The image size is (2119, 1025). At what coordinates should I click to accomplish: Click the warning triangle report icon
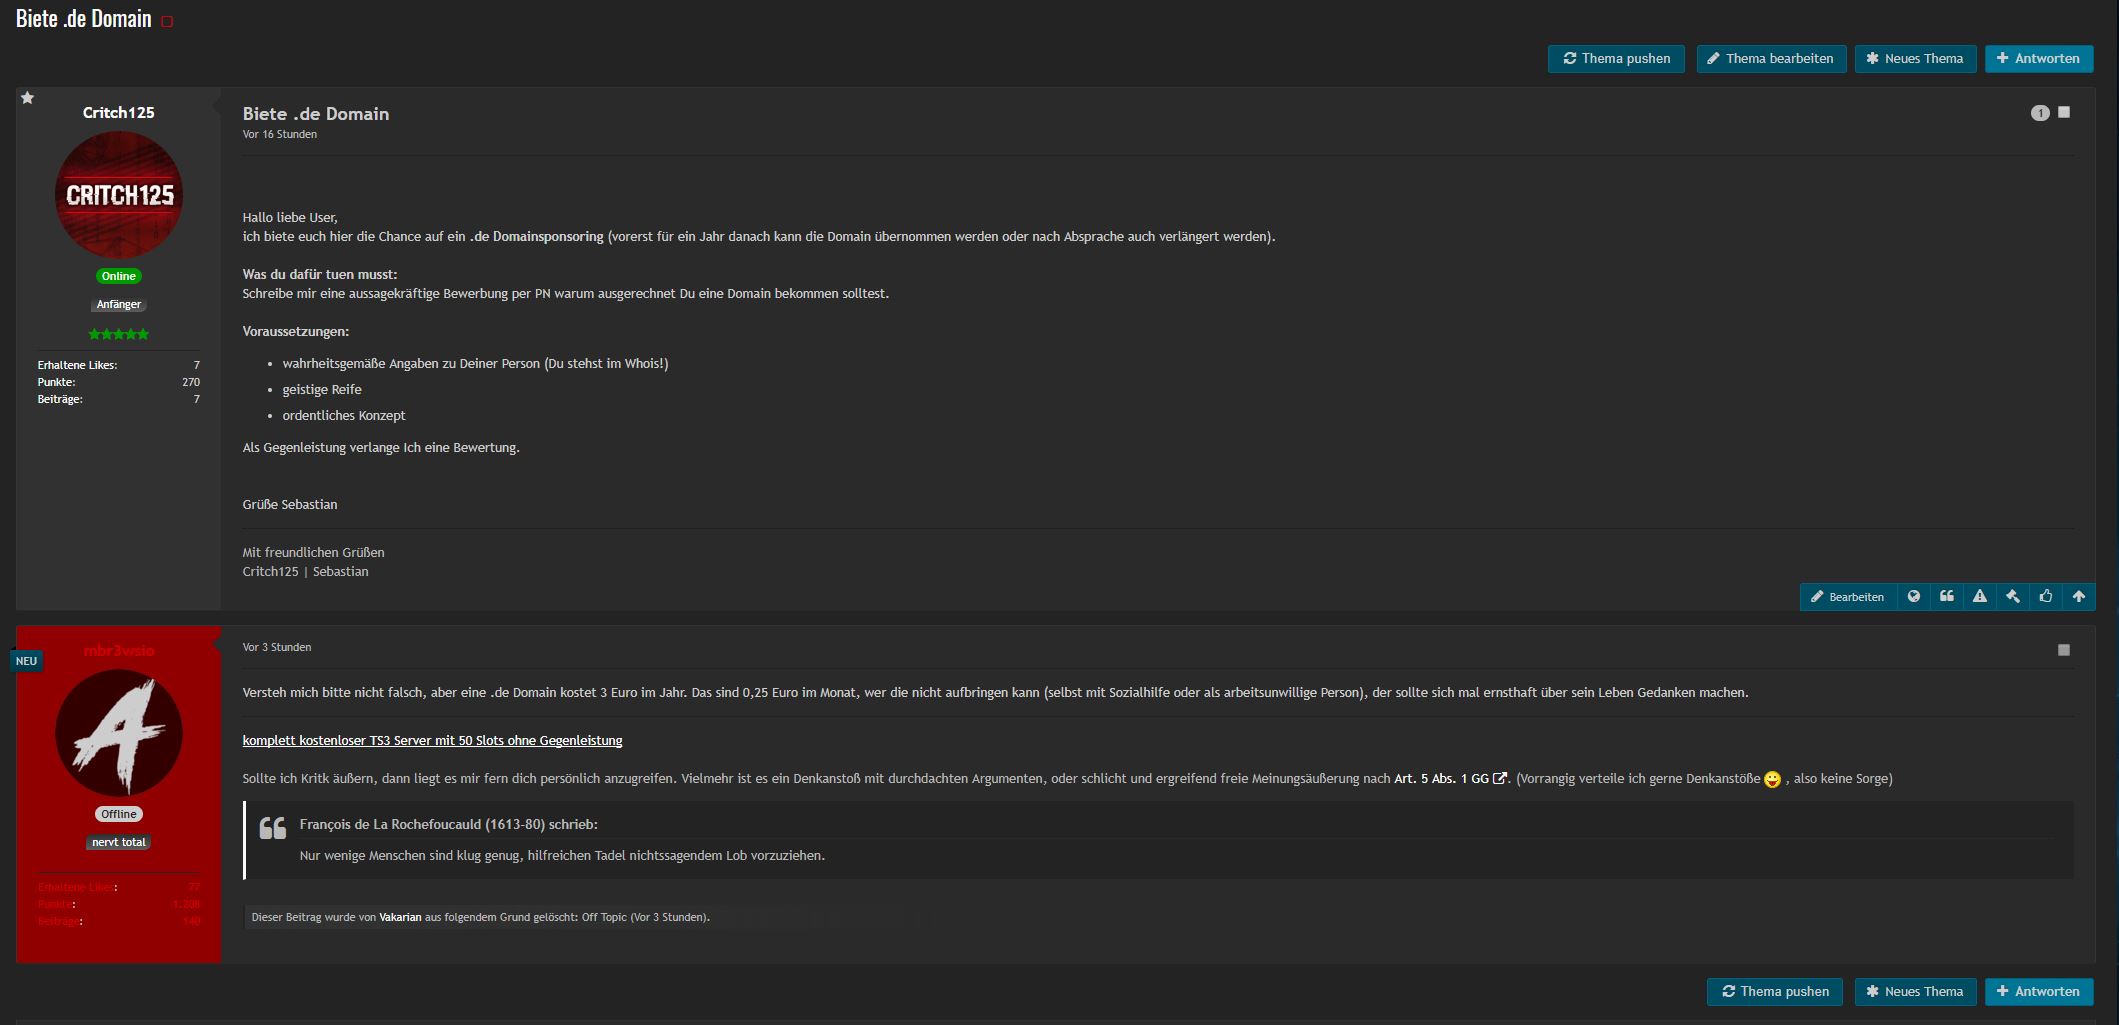(1979, 597)
